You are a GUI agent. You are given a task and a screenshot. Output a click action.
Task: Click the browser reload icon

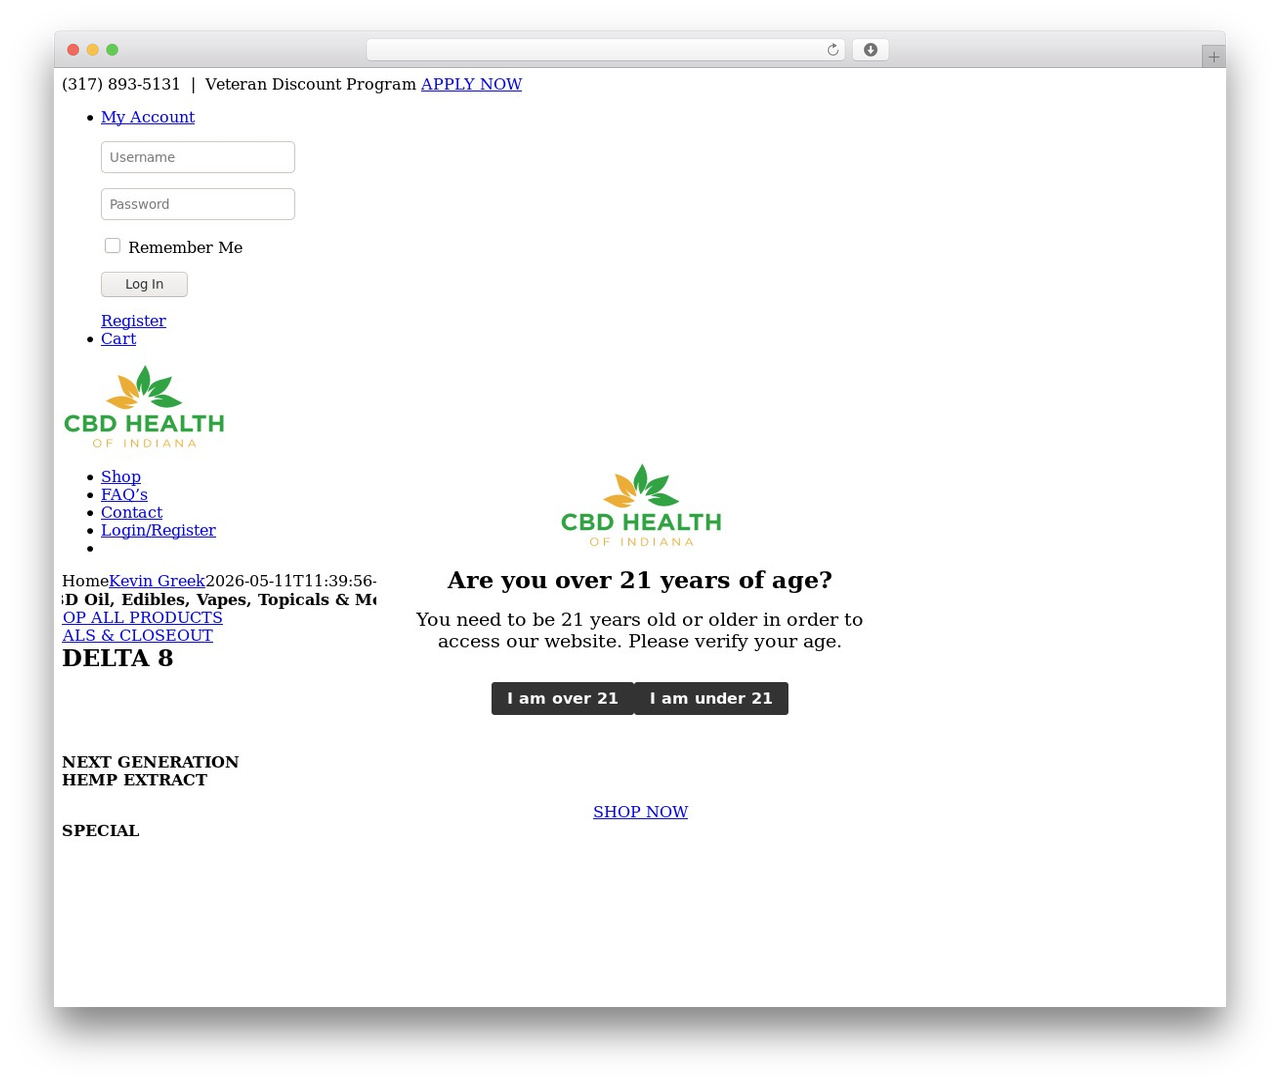[832, 50]
